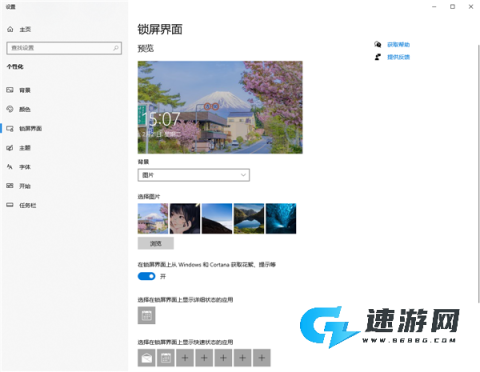Click the Give feedback person icon

pyautogui.click(x=378, y=57)
